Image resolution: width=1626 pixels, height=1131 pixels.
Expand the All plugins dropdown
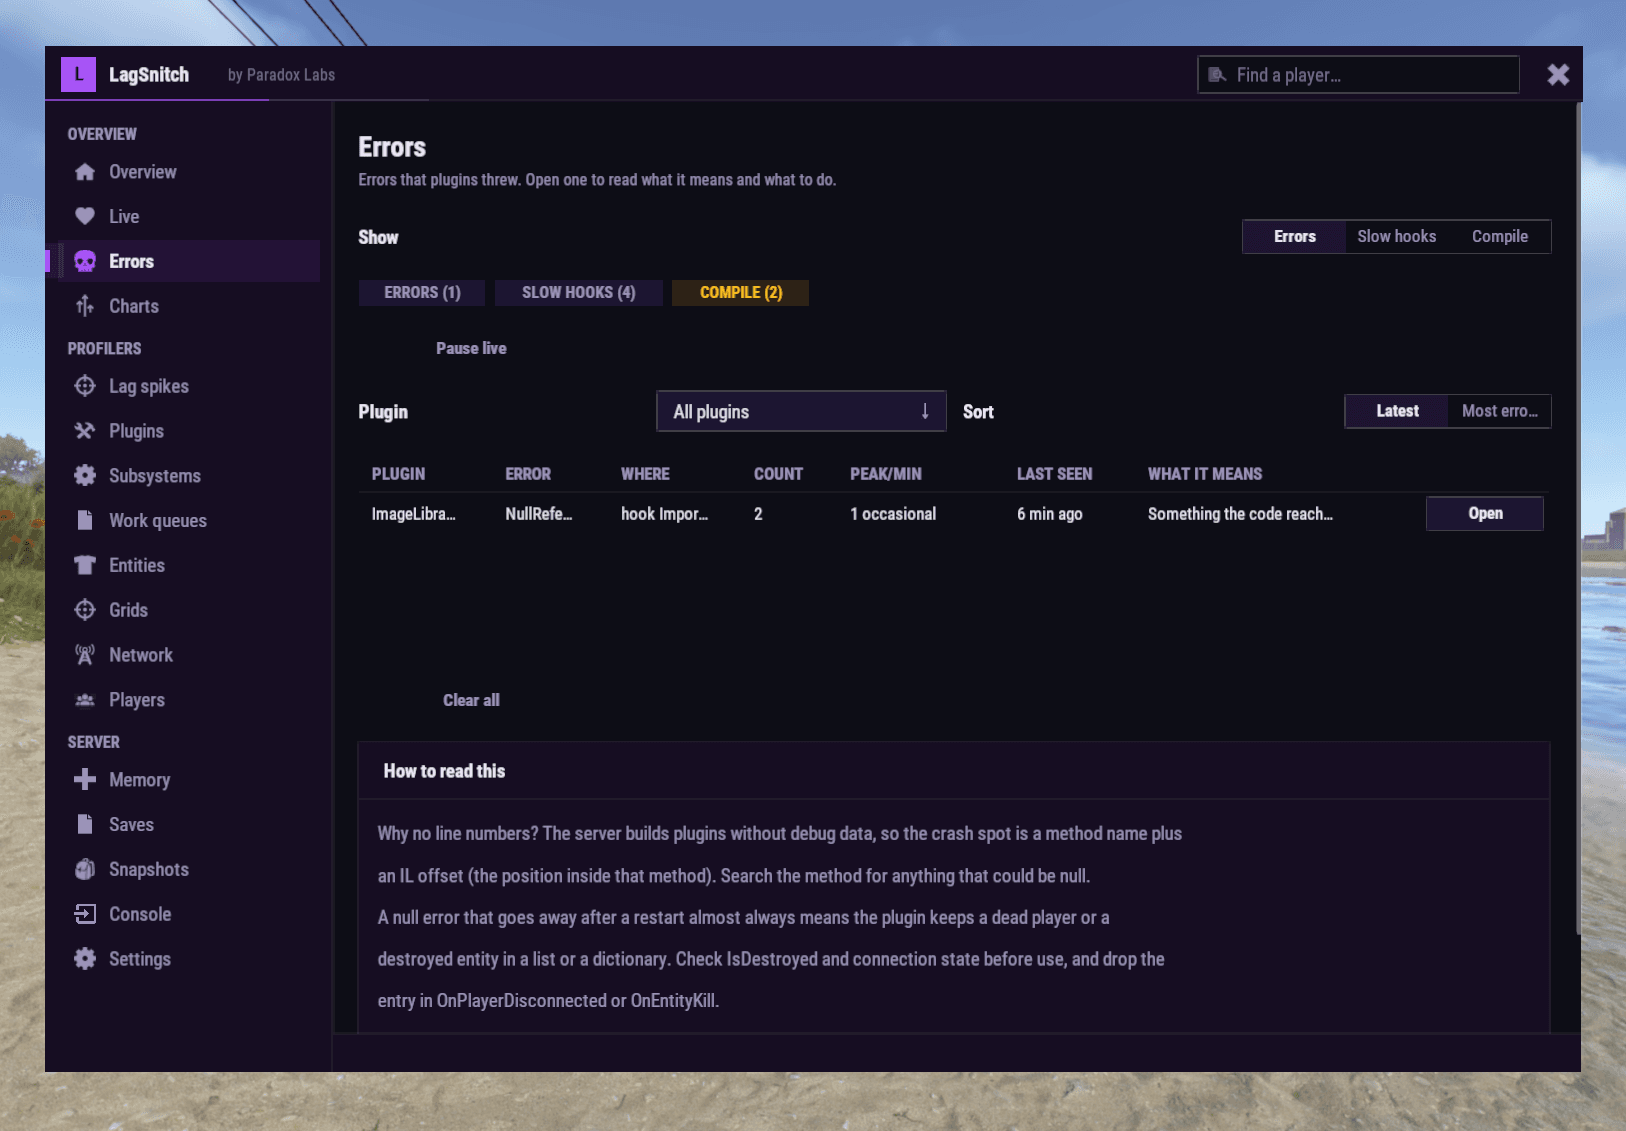(801, 411)
